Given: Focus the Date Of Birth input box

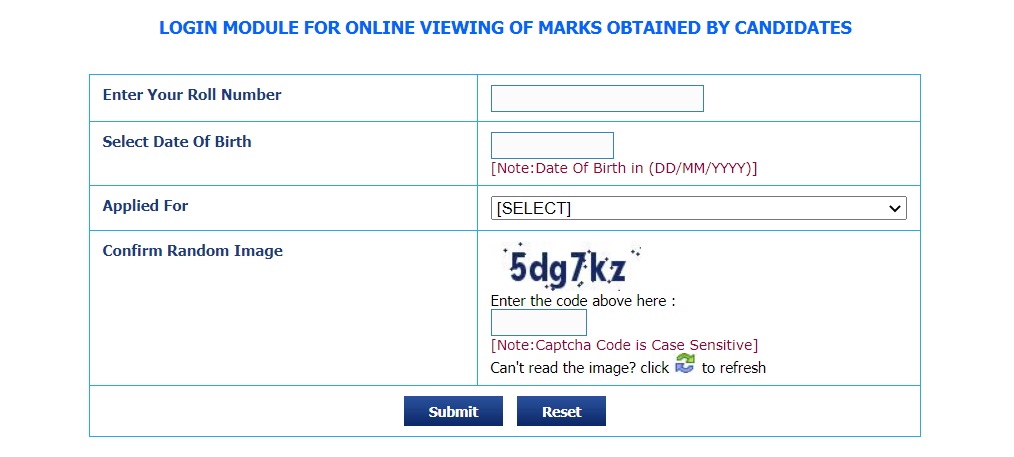Looking at the screenshot, I should 552,145.
